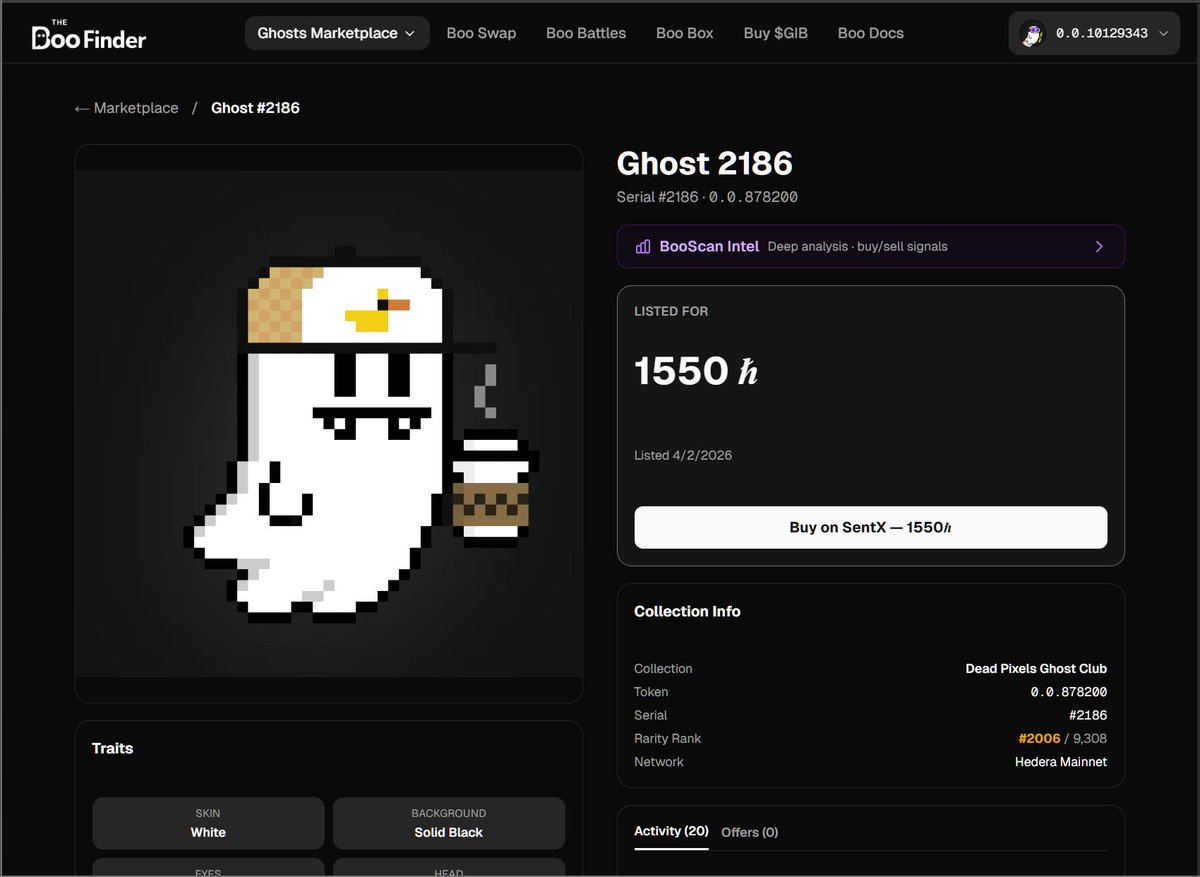Click the Token value 0.0.878200

[x=1069, y=692]
